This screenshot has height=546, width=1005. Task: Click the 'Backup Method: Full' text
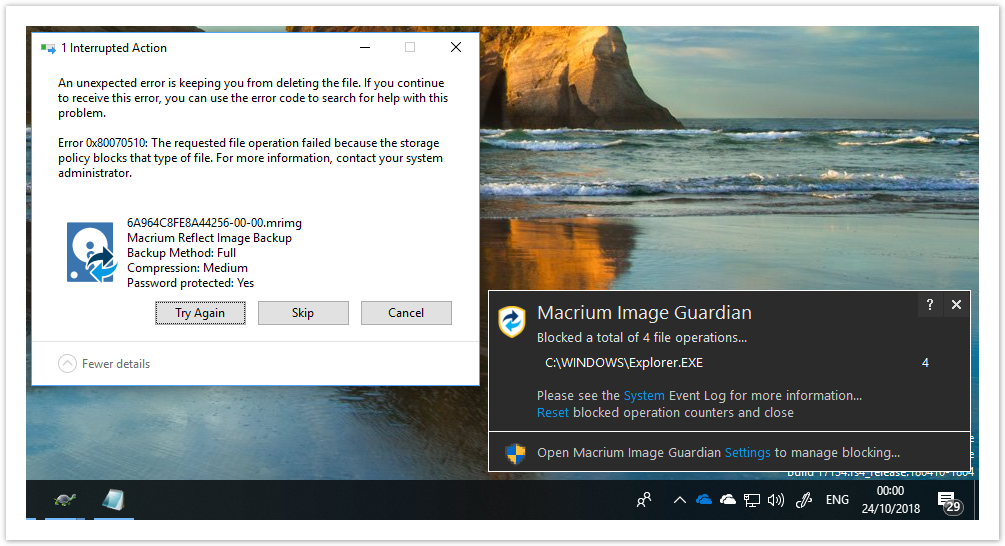(x=181, y=253)
